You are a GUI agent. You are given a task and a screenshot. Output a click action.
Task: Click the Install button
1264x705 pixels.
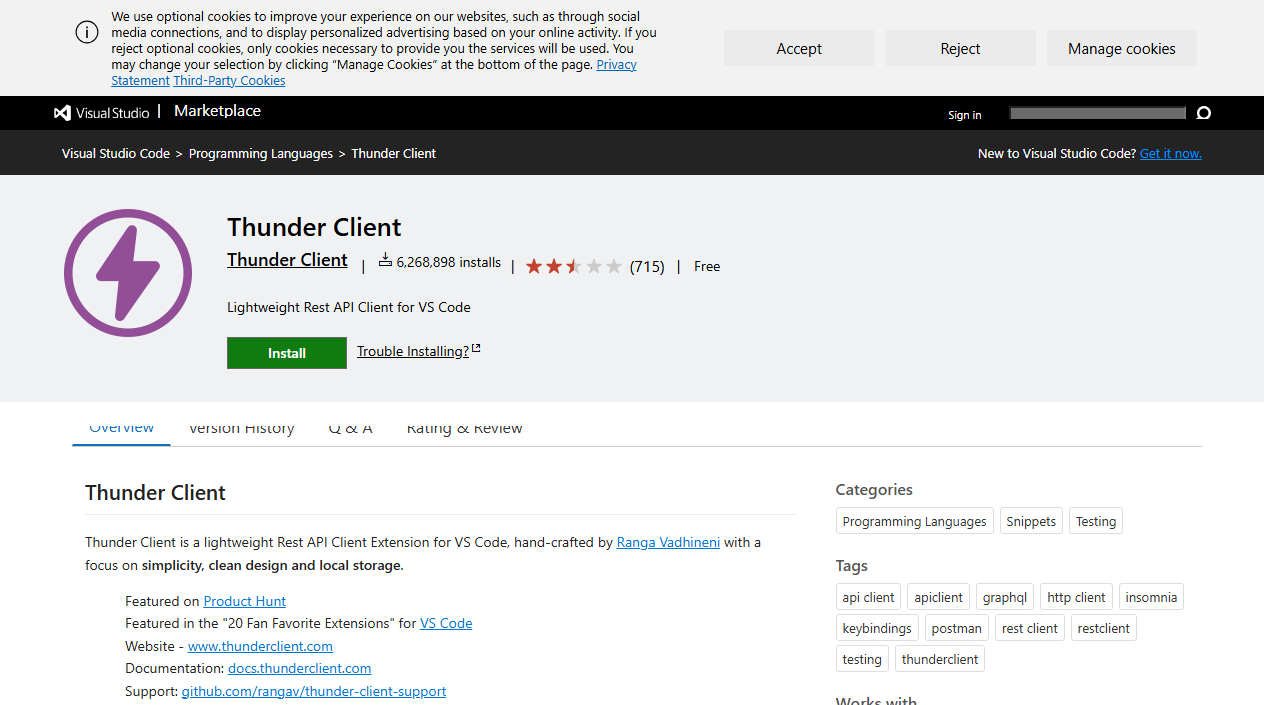pos(286,353)
